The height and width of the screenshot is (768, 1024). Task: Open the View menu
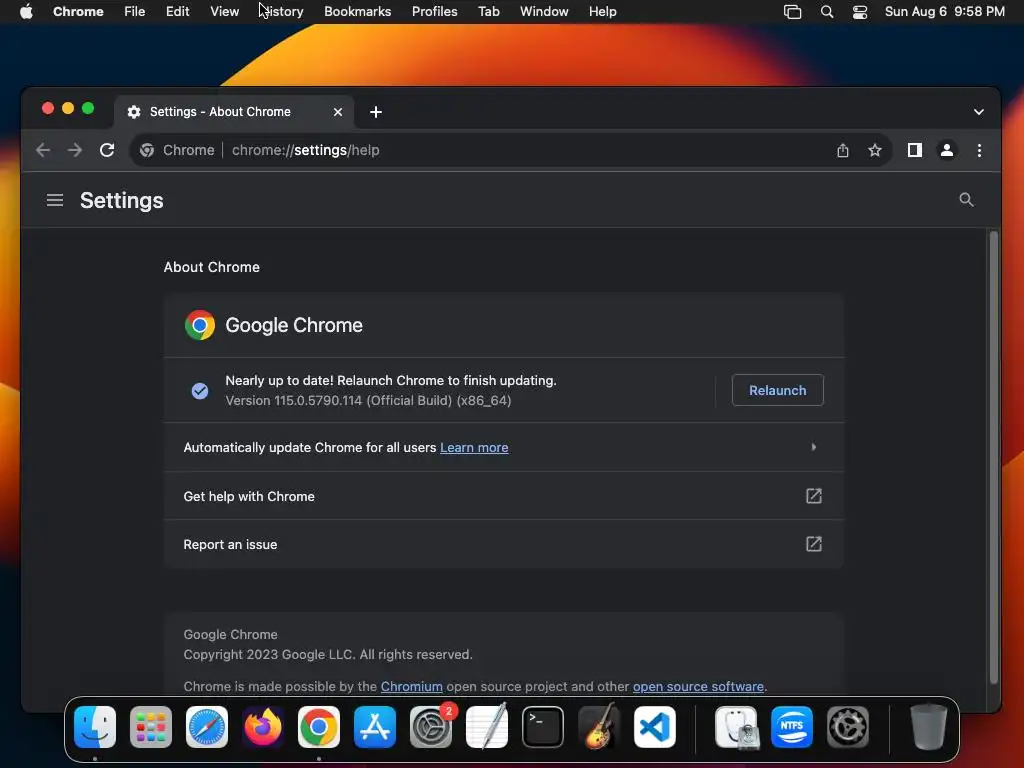[225, 11]
